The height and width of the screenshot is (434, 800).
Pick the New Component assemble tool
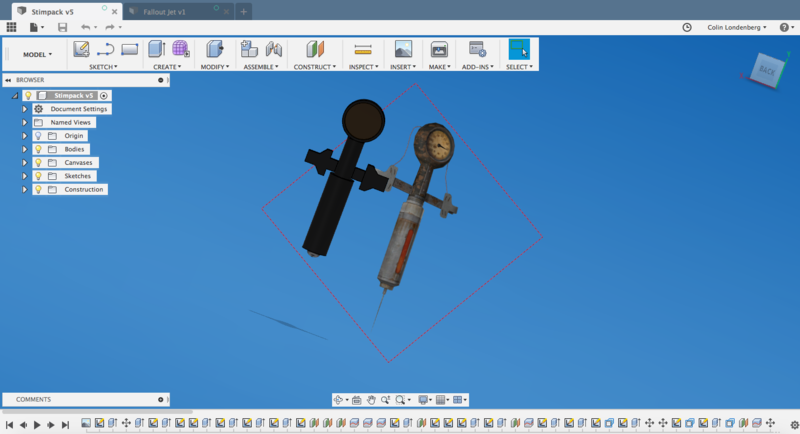(x=249, y=49)
